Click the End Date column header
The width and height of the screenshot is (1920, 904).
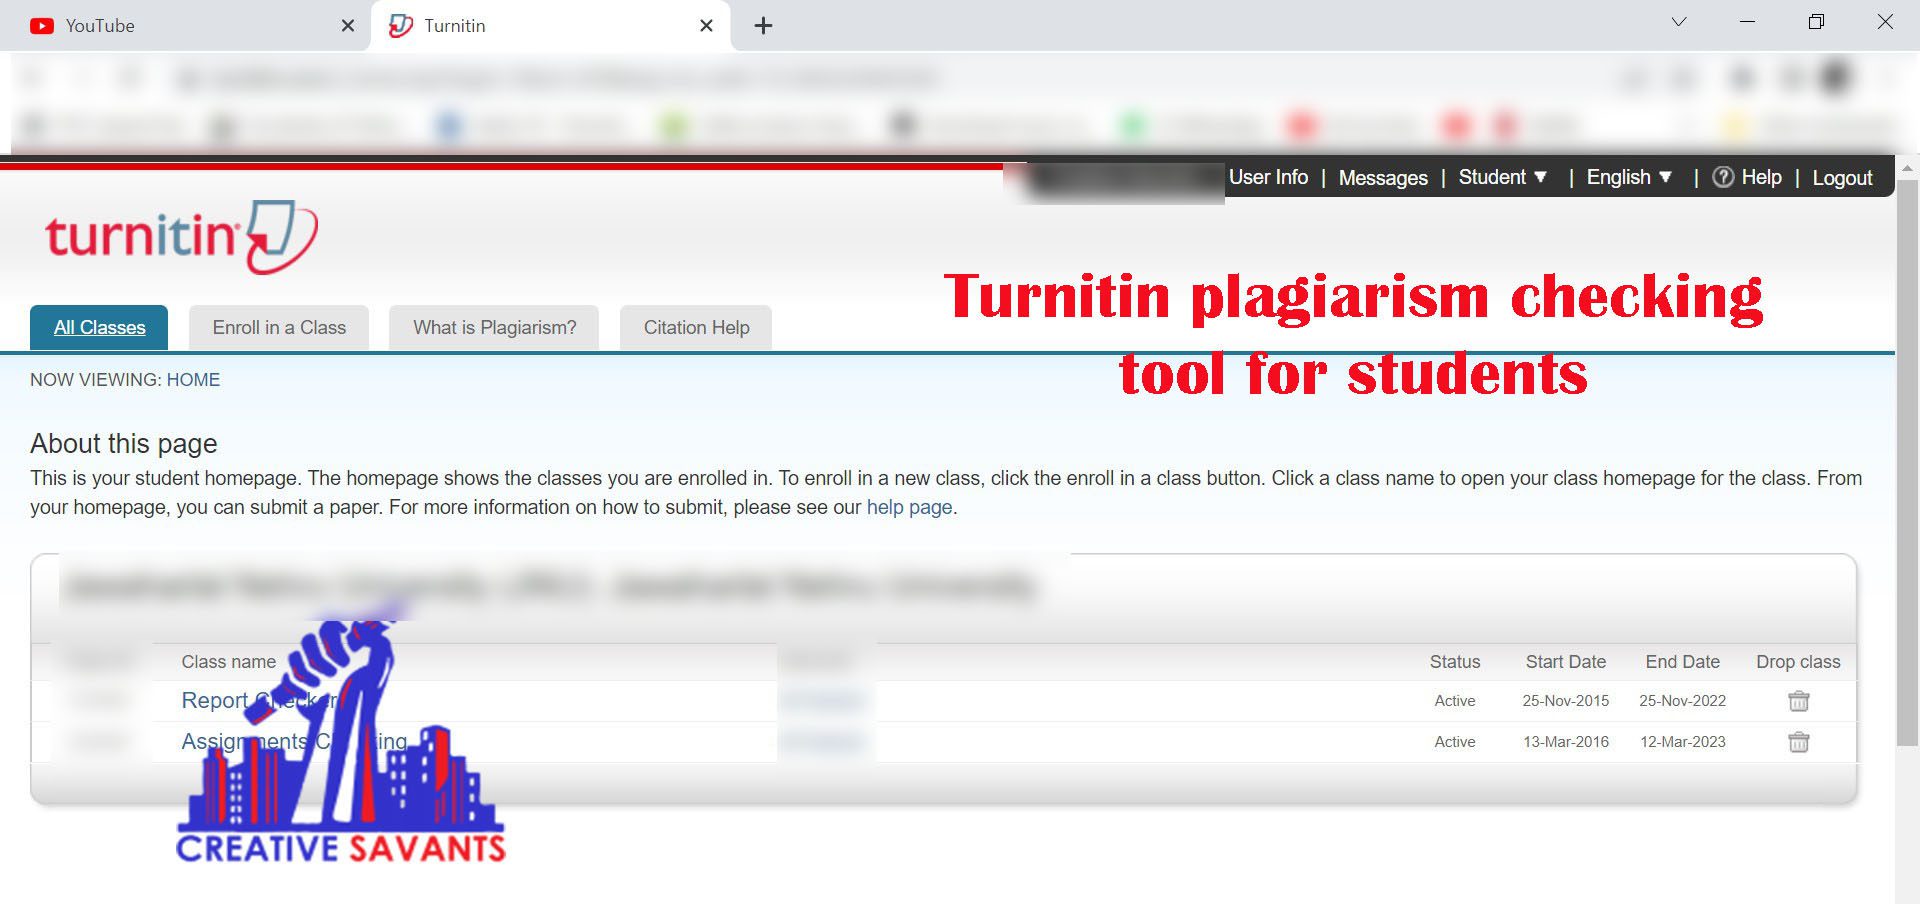click(x=1682, y=662)
